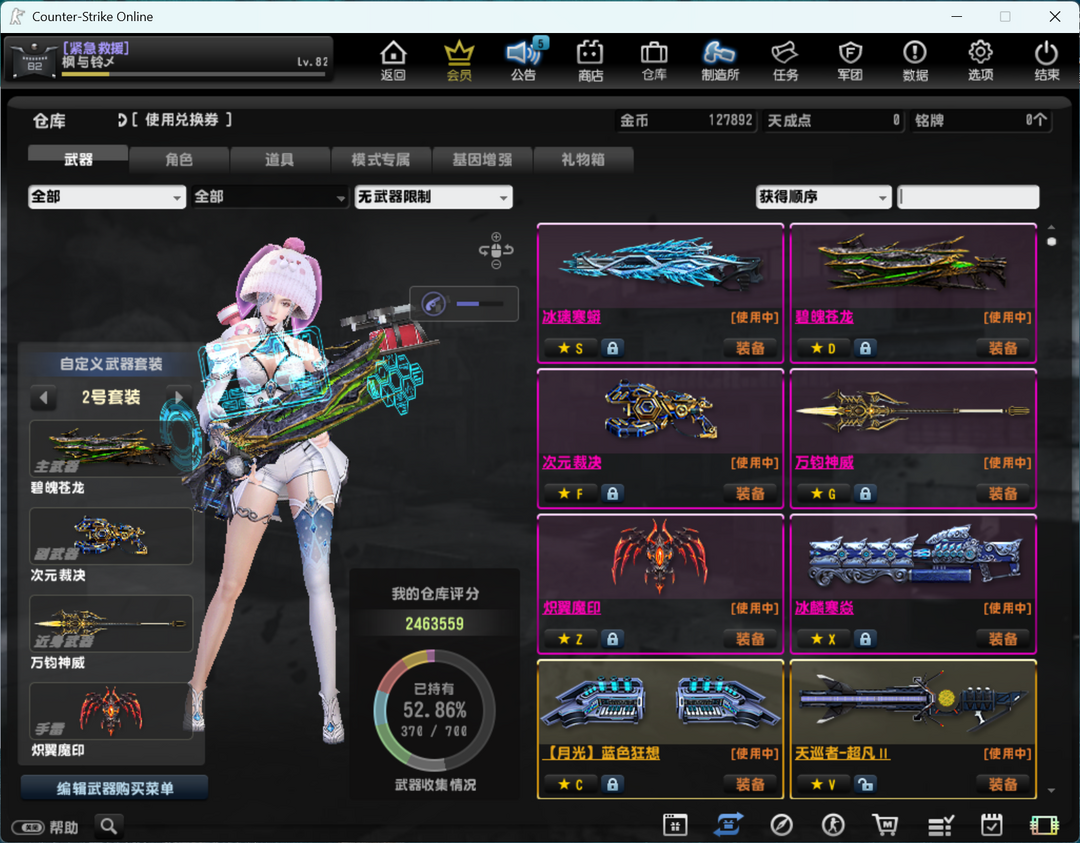Open the calendar check icon in bottom bar
This screenshot has width=1080, height=843.
[992, 824]
